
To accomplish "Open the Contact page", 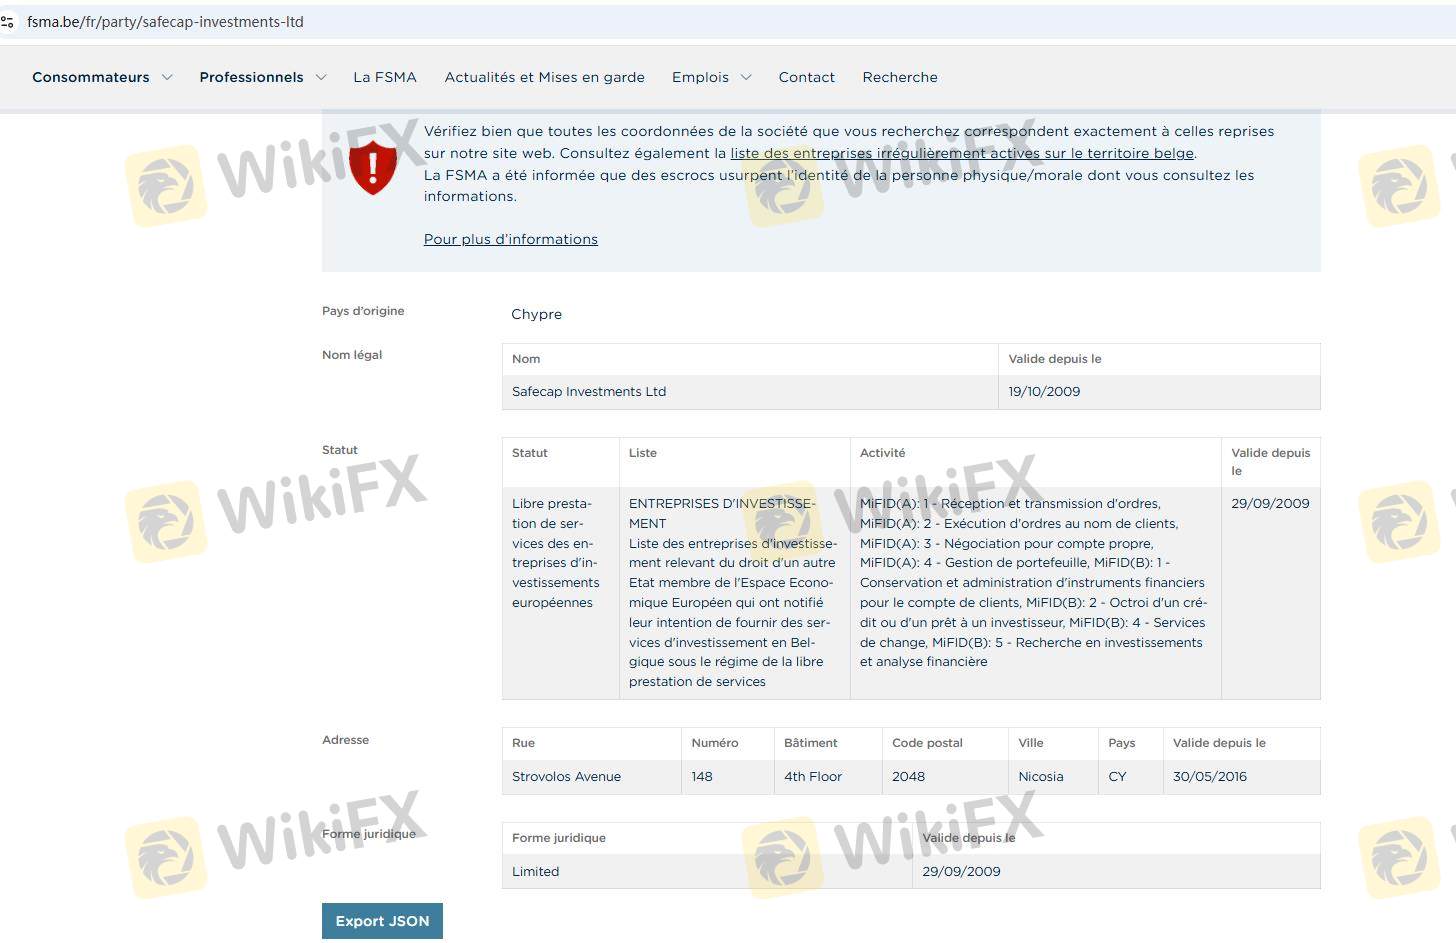I will [807, 77].
